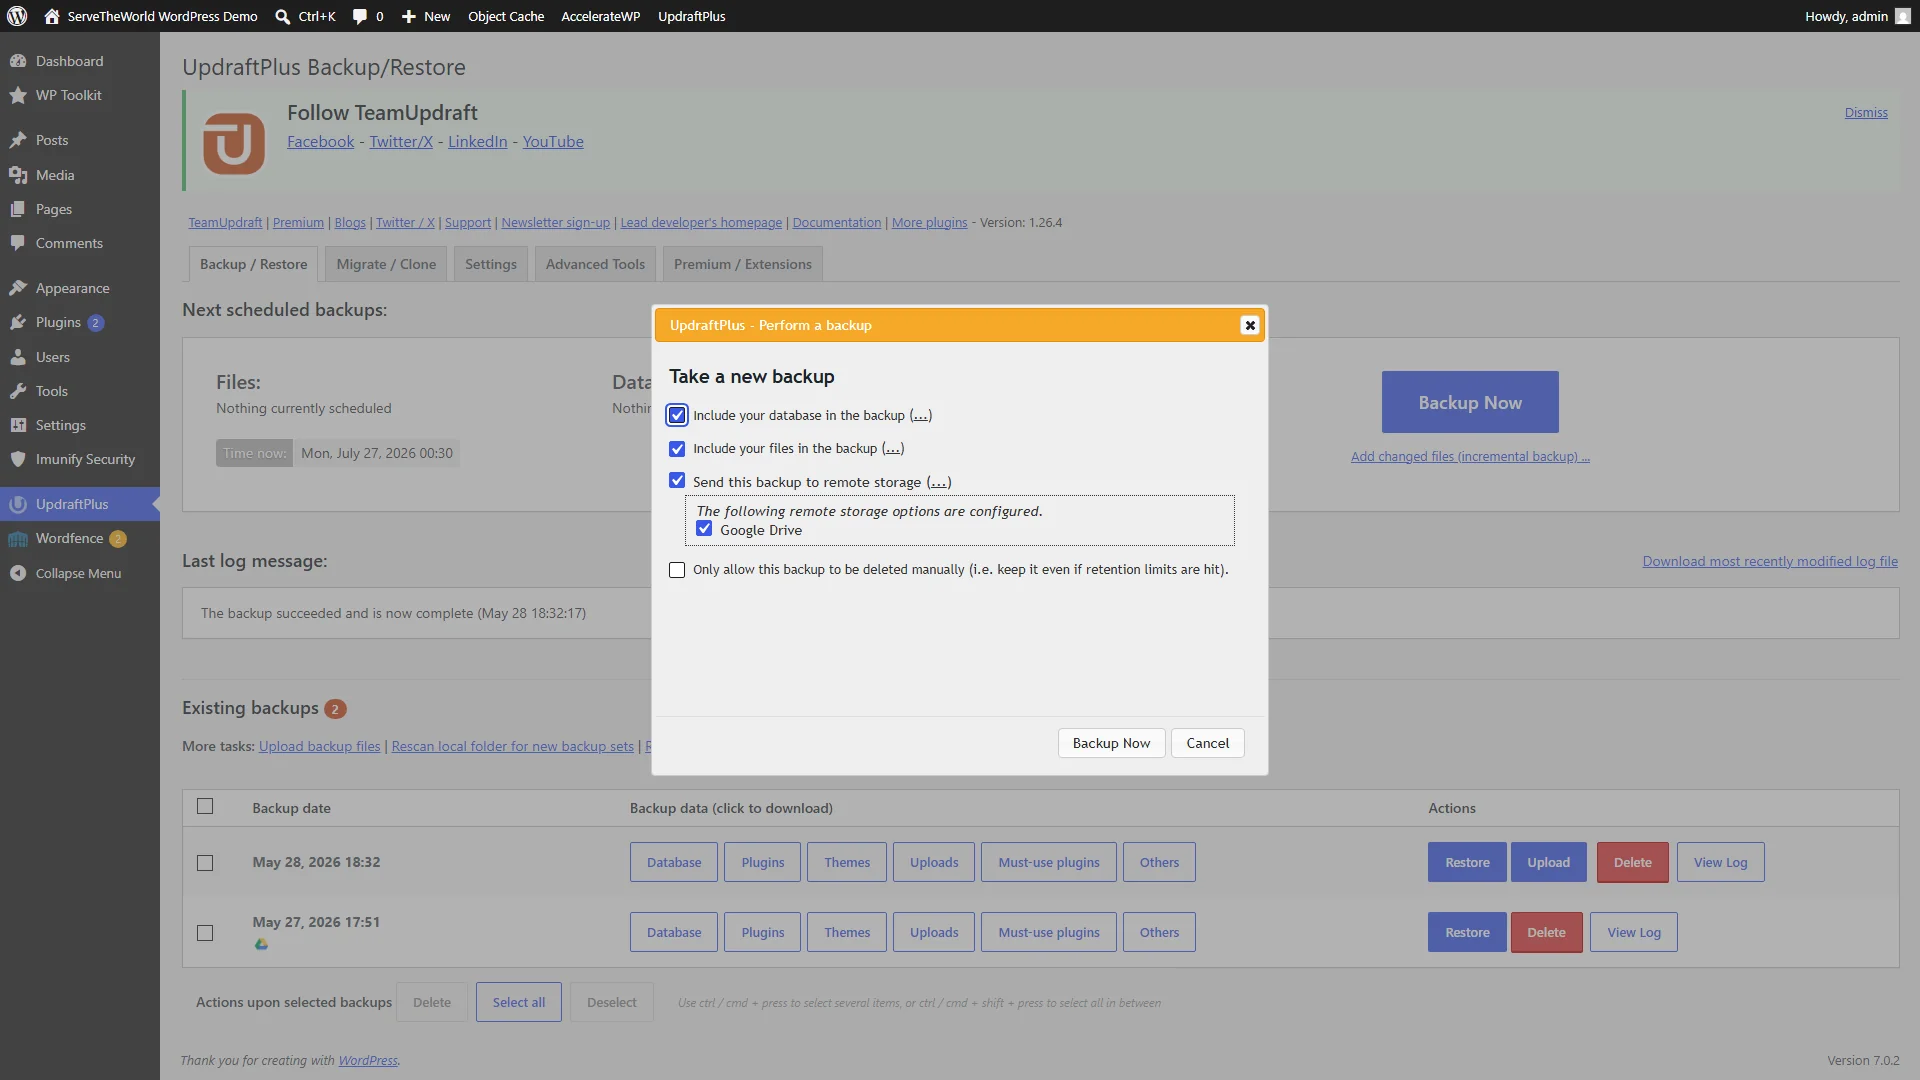Screen dimensions: 1920x1080
Task: Select the May 28, 2026 18:32 backup checkbox
Action: 205,863
